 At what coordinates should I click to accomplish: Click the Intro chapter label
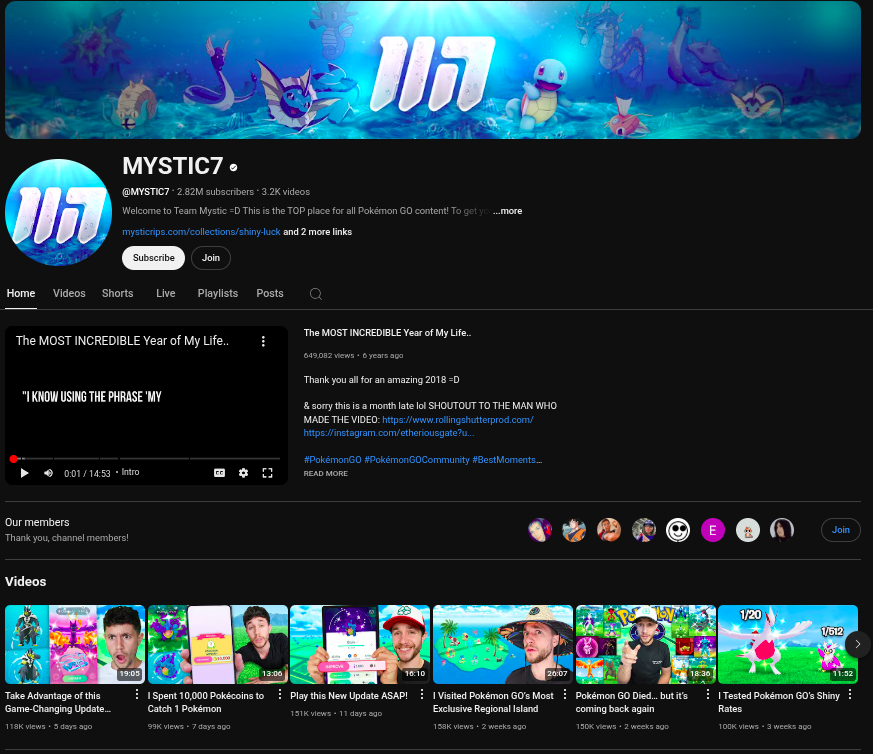130,472
